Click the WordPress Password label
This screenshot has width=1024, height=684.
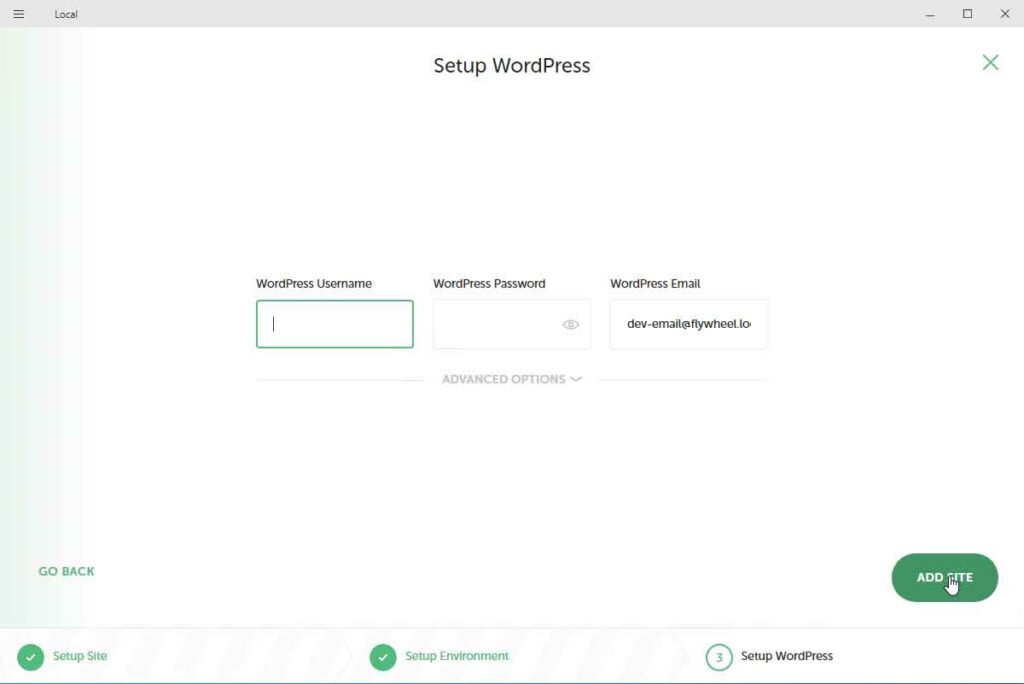[489, 284]
